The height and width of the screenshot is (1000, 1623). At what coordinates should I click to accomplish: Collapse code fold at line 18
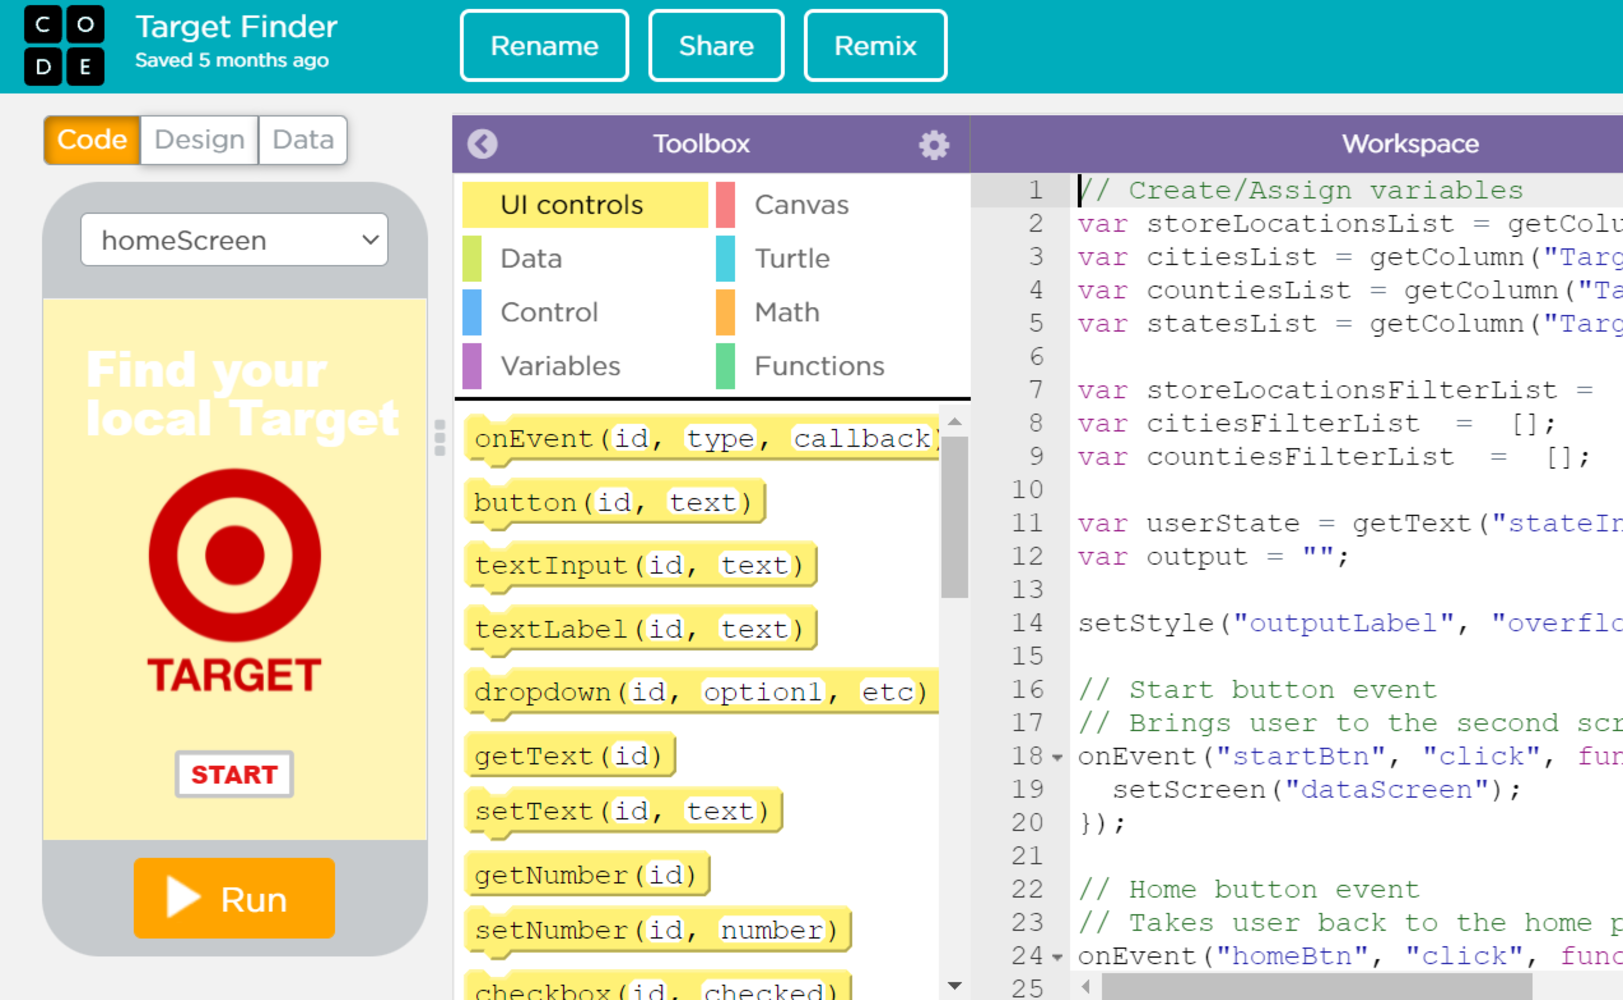pos(1058,758)
